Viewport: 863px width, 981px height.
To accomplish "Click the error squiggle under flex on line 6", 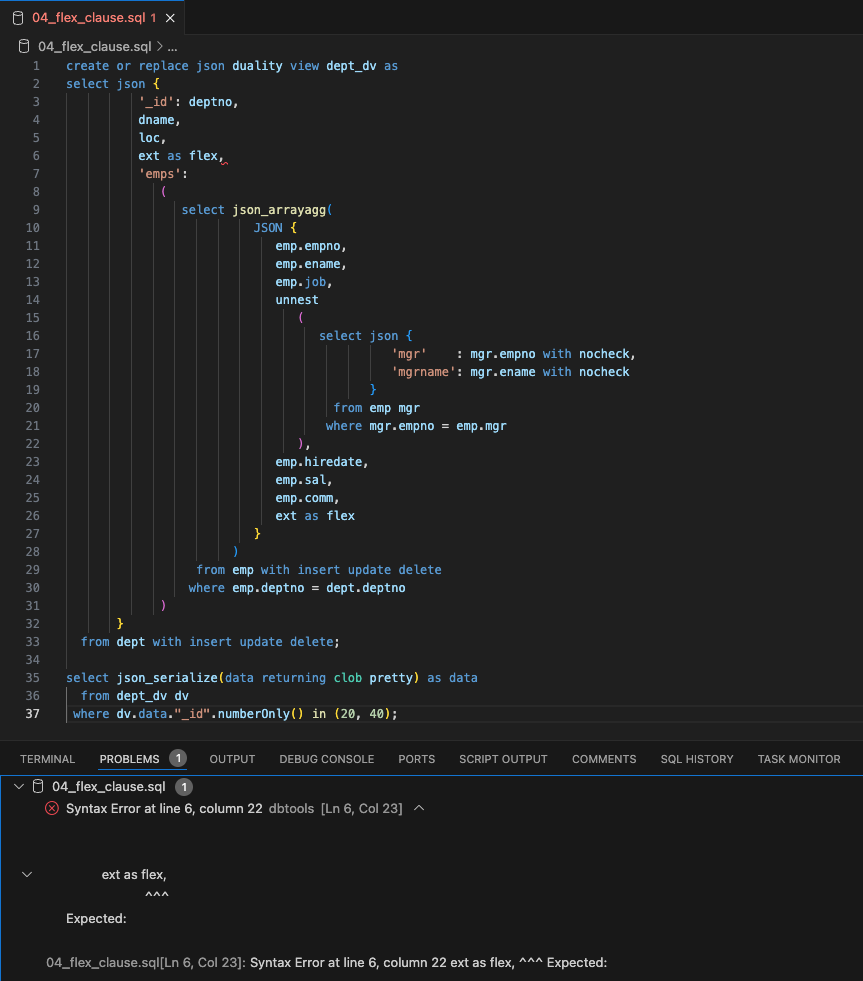I will (x=224, y=161).
